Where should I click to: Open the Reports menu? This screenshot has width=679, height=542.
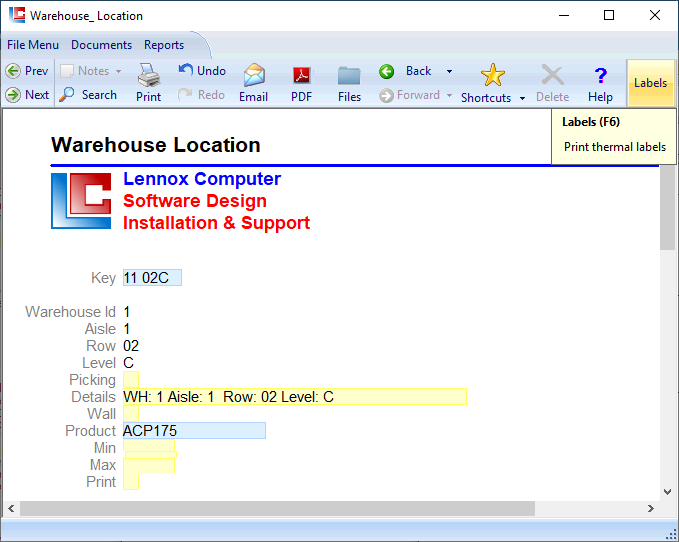click(164, 45)
